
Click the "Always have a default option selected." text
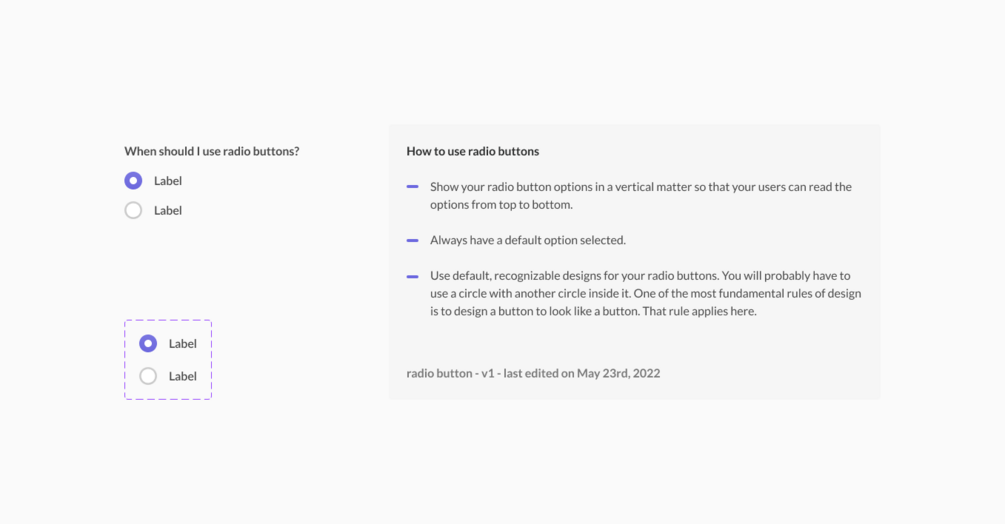click(x=527, y=240)
